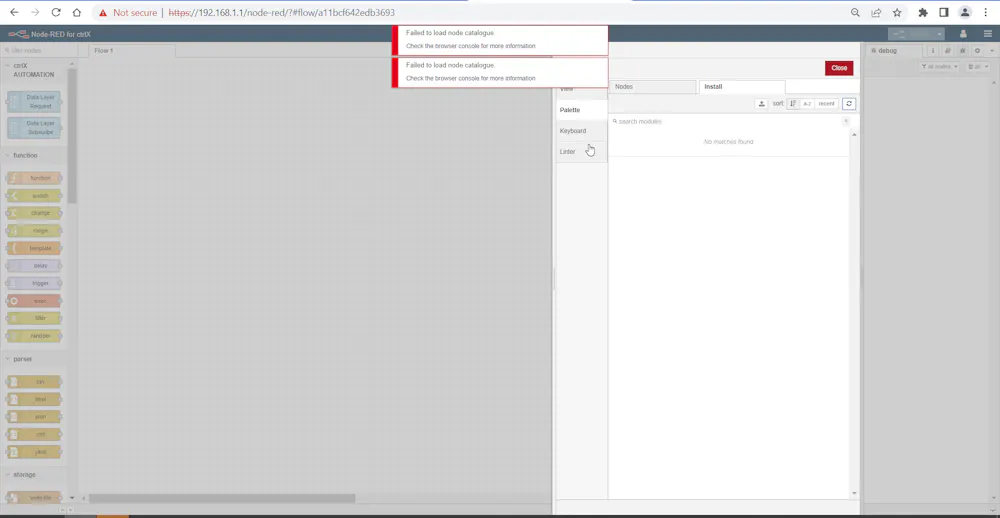Toggle the browser side panel icon
Screen dimensions: 1000x518
(x=944, y=12)
